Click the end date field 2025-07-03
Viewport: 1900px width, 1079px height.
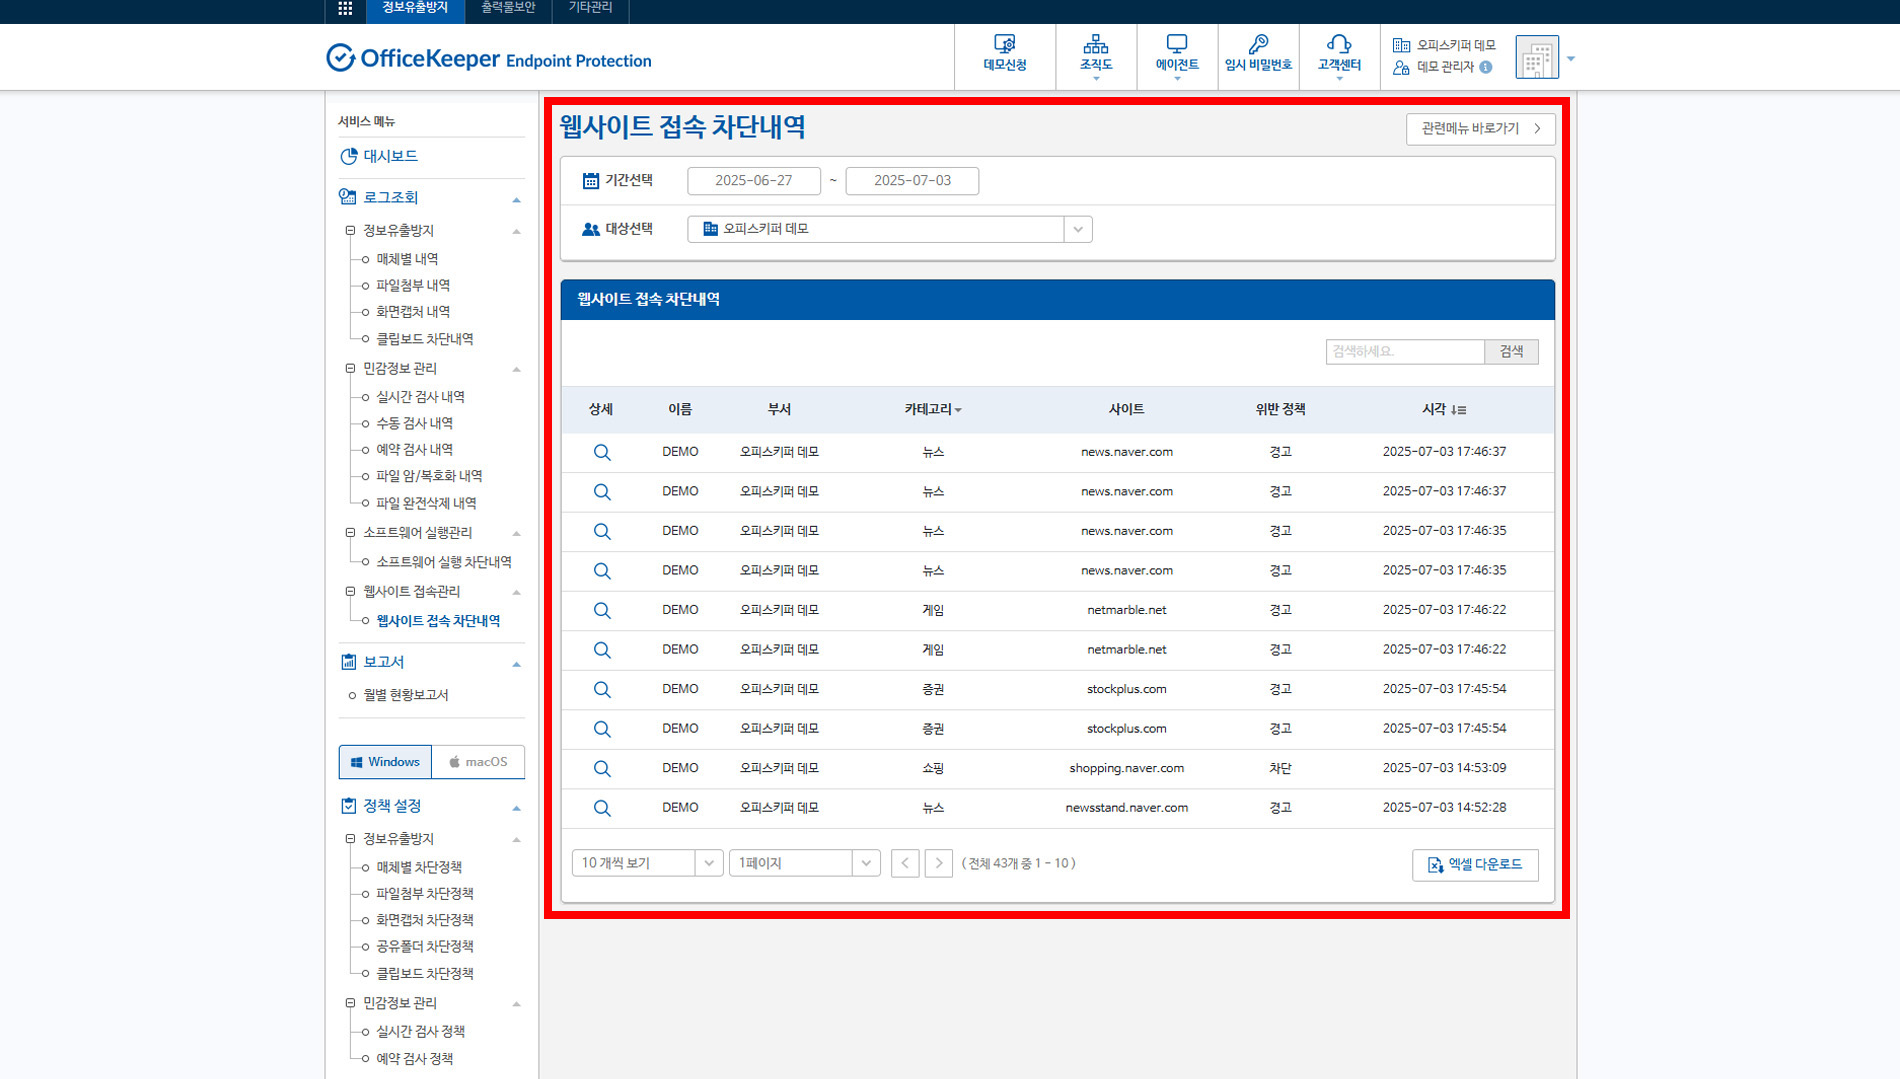912,181
